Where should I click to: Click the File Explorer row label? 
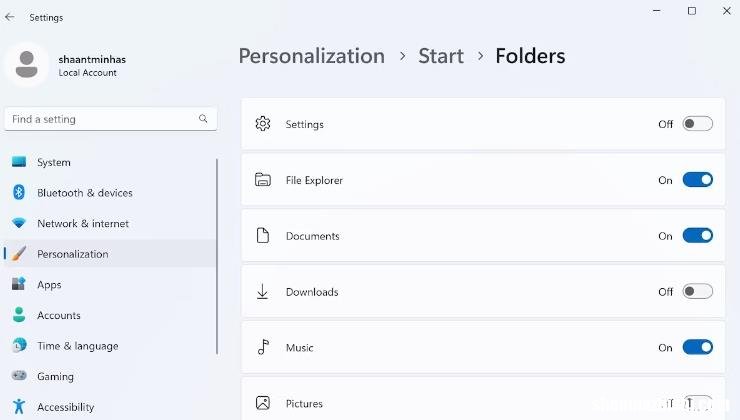coord(314,180)
